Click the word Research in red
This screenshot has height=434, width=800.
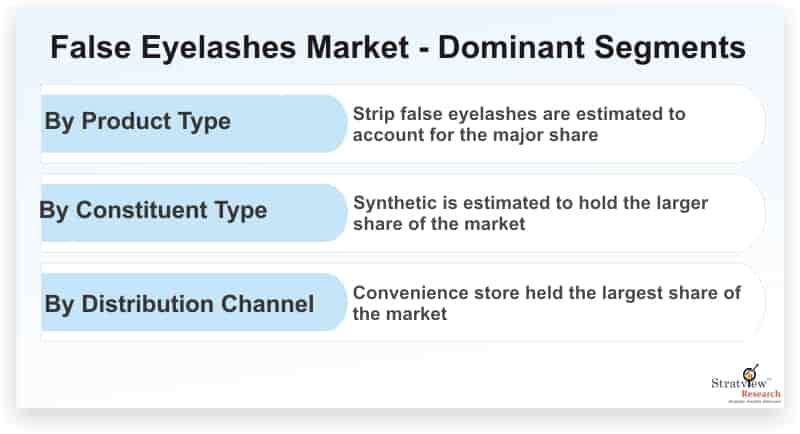[x=761, y=394]
